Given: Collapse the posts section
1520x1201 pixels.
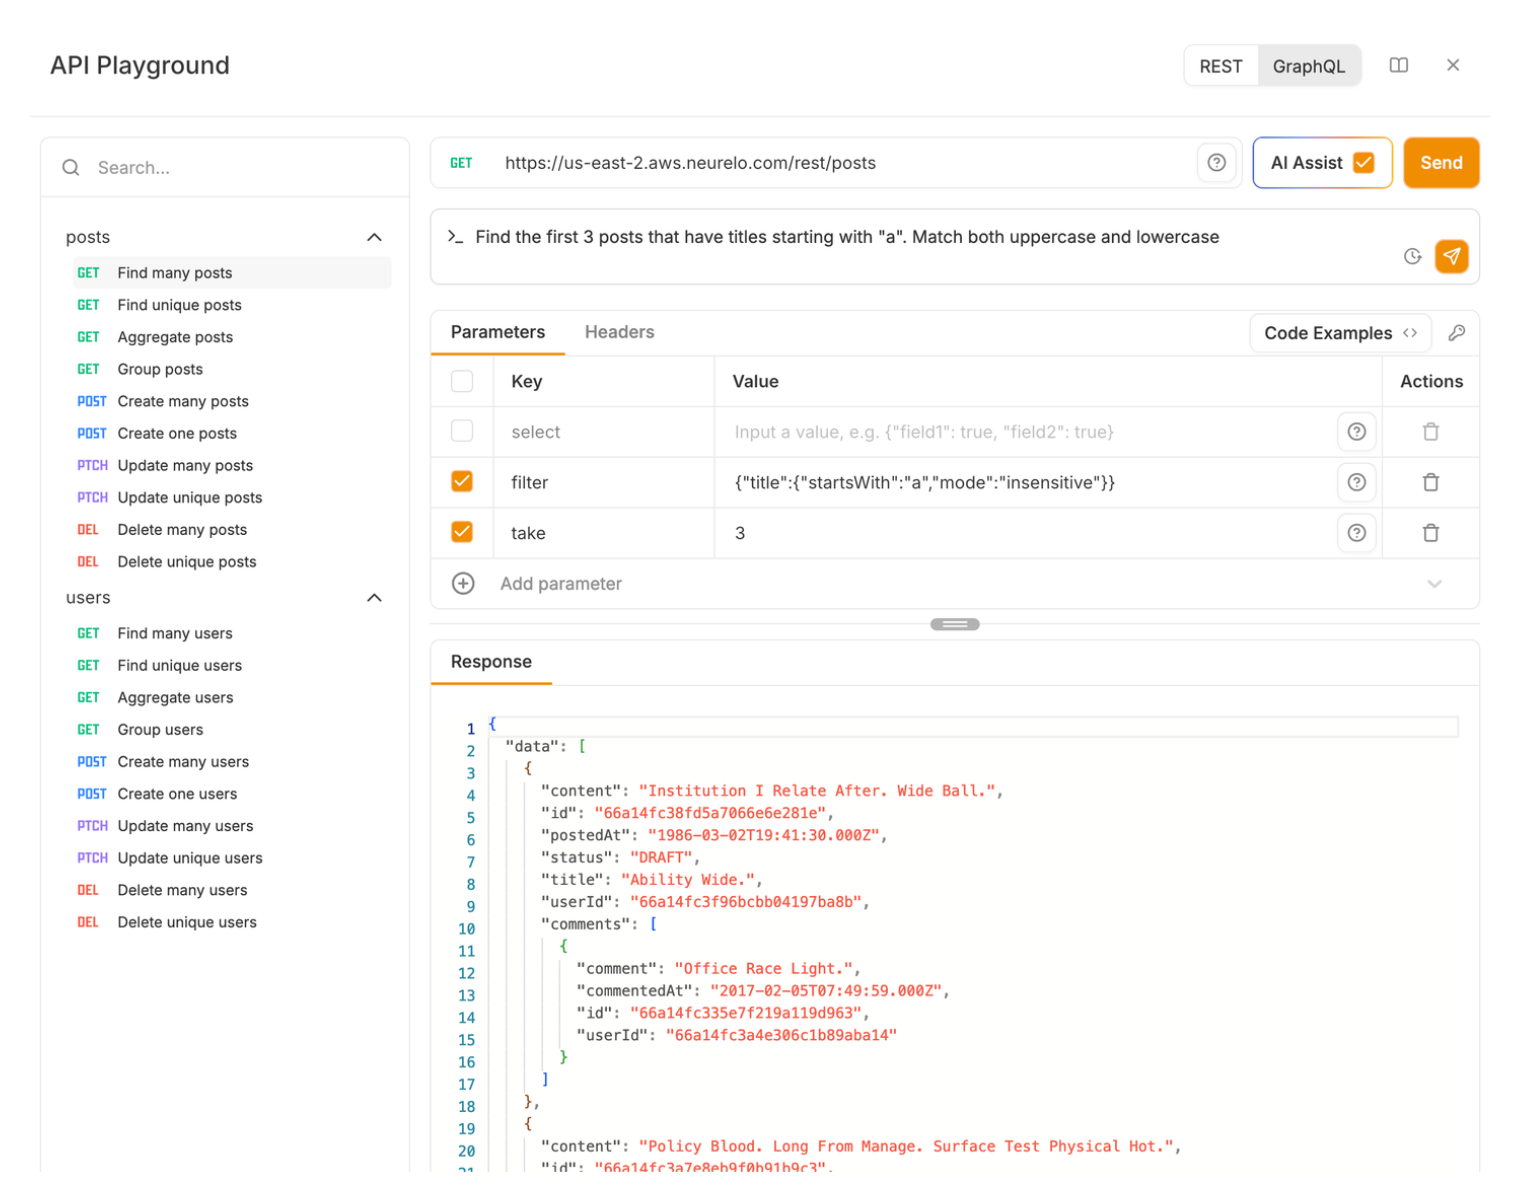Looking at the screenshot, I should 374,237.
